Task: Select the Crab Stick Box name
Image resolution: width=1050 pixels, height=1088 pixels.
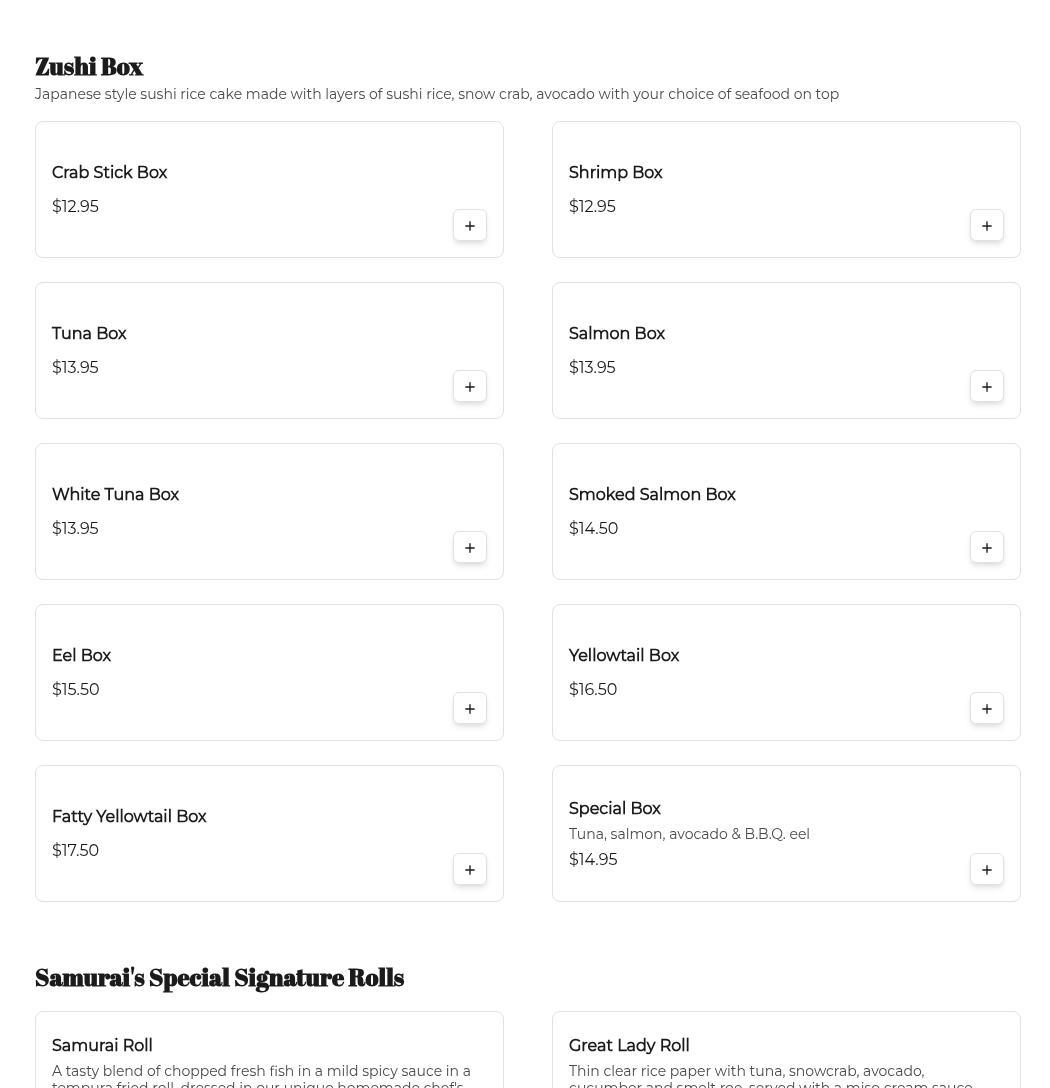Action: 109,173
